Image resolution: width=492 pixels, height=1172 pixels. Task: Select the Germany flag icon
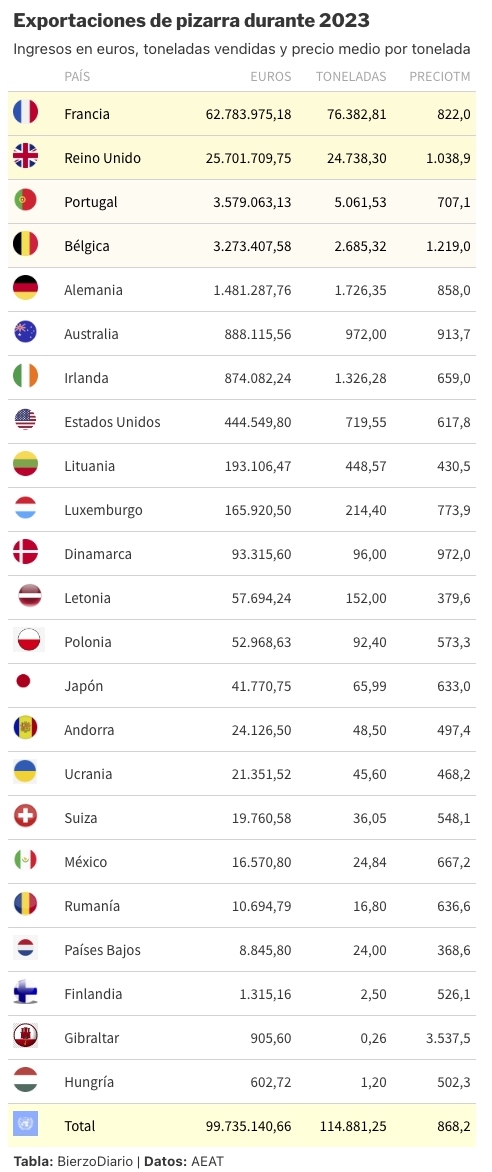[x=25, y=289]
